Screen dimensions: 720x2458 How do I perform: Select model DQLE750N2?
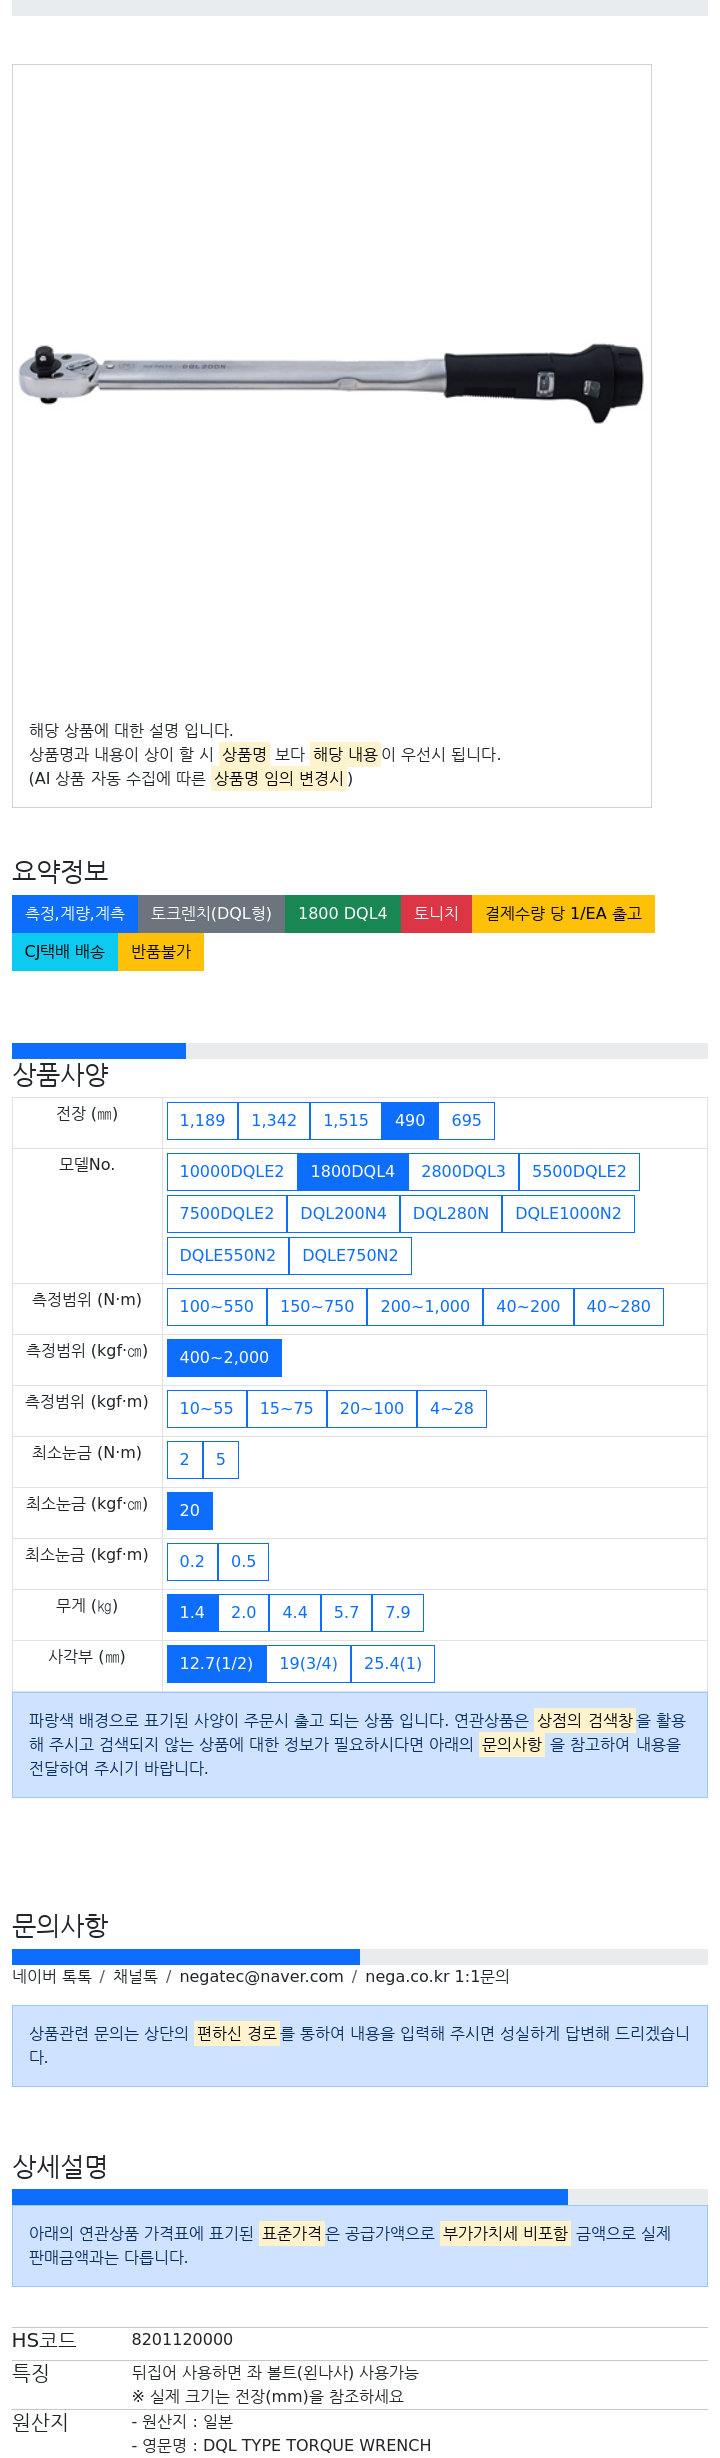click(350, 1256)
